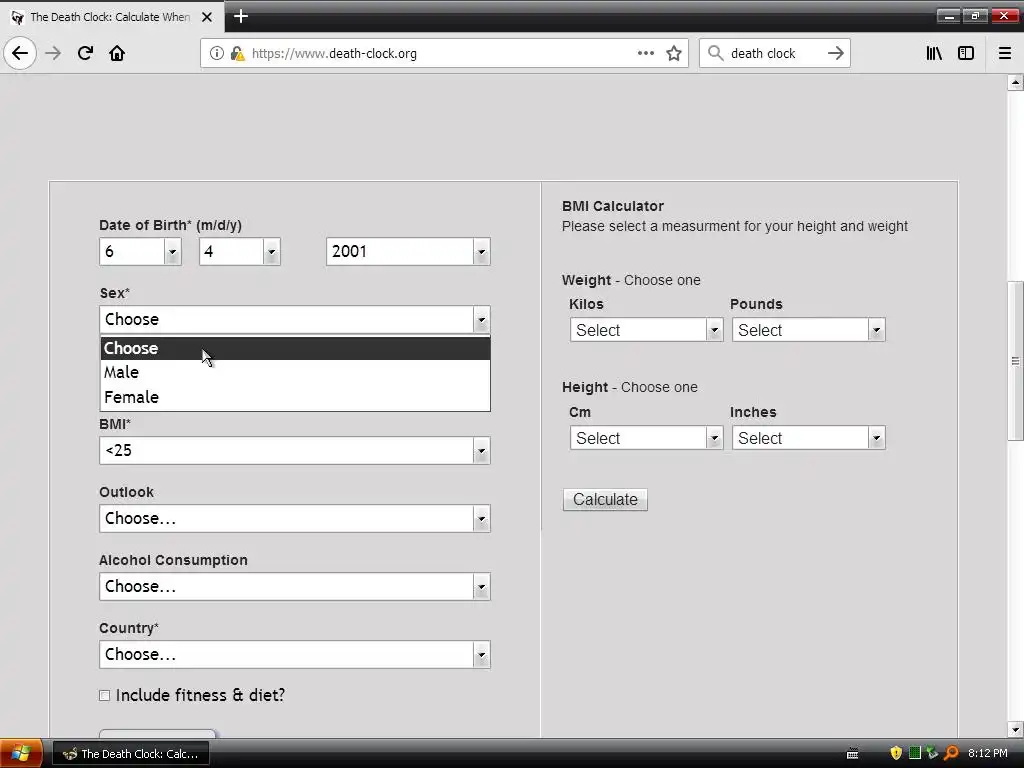Open the Inches height dropdown
The height and width of the screenshot is (768, 1024).
tap(808, 438)
